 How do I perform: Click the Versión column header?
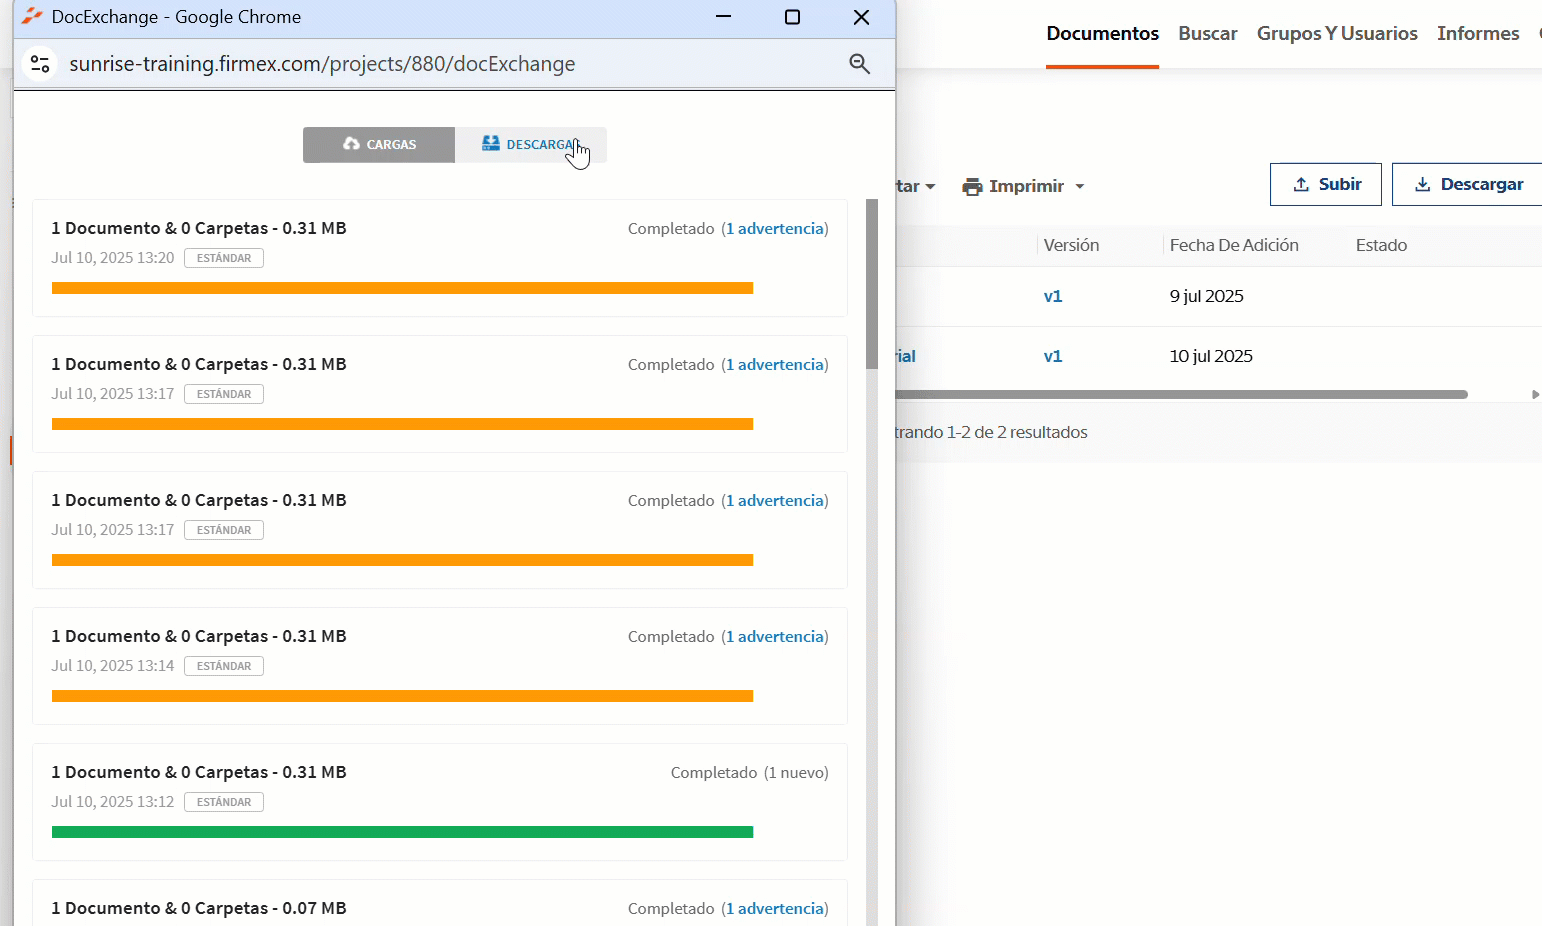[1071, 246]
